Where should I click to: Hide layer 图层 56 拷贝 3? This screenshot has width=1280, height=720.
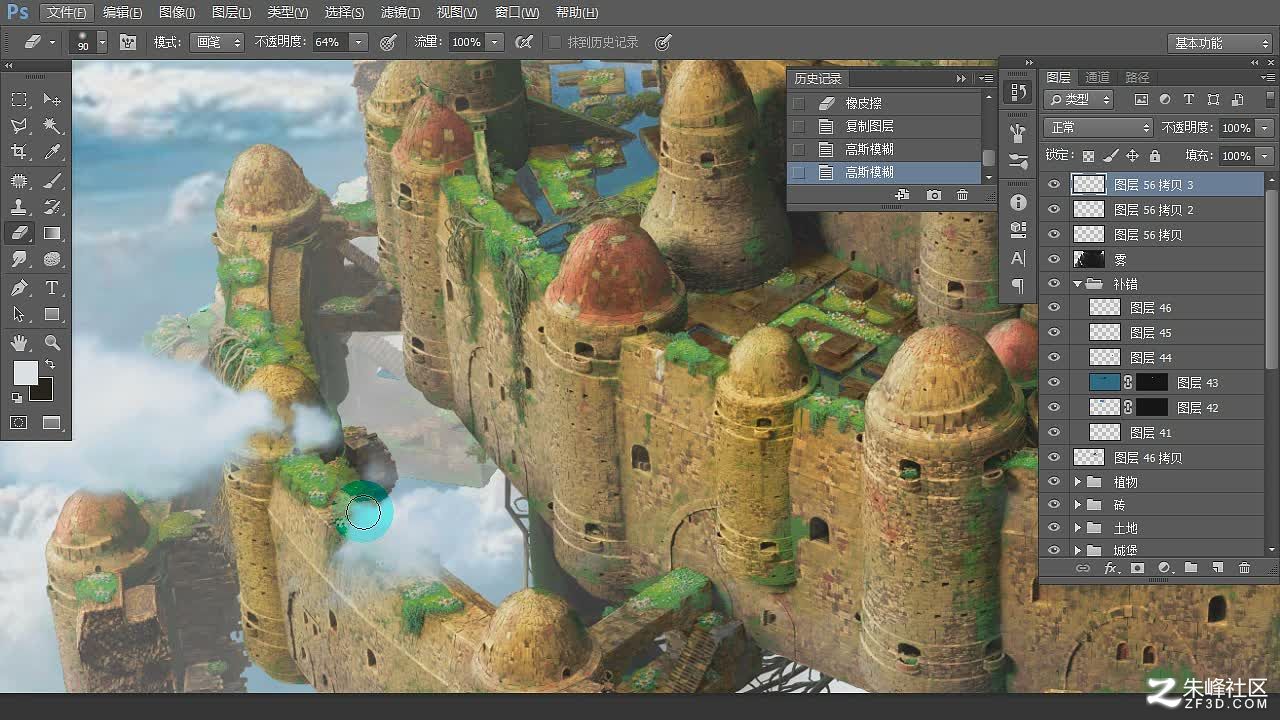click(1053, 185)
